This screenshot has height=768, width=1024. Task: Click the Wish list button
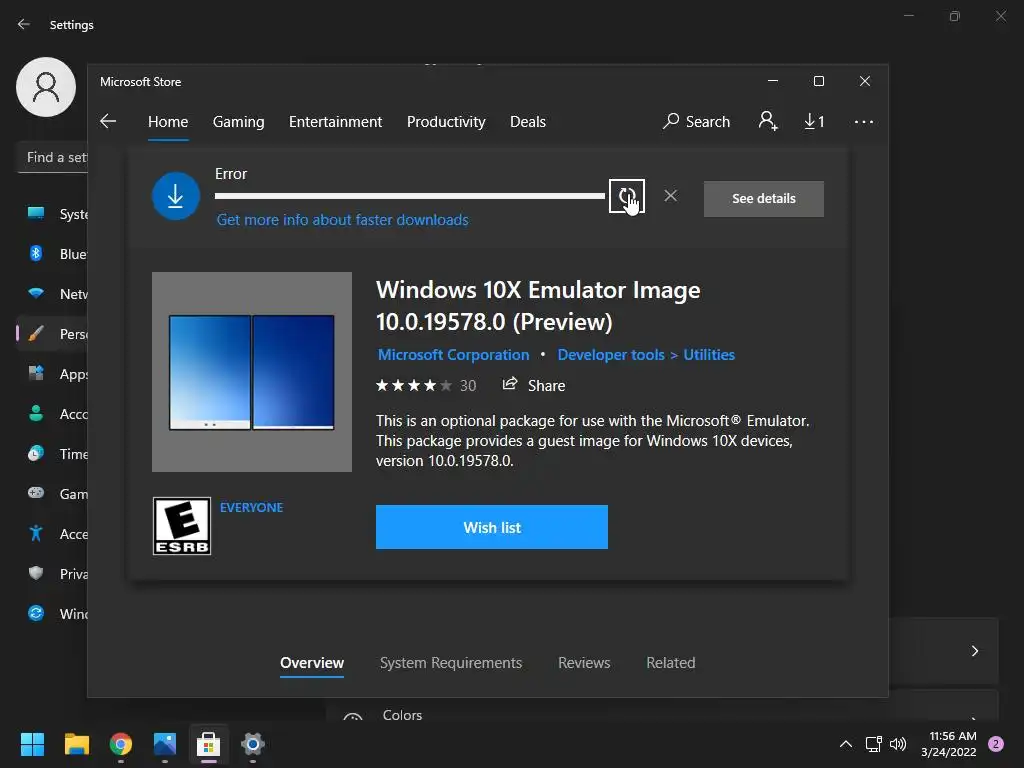pyautogui.click(x=492, y=527)
